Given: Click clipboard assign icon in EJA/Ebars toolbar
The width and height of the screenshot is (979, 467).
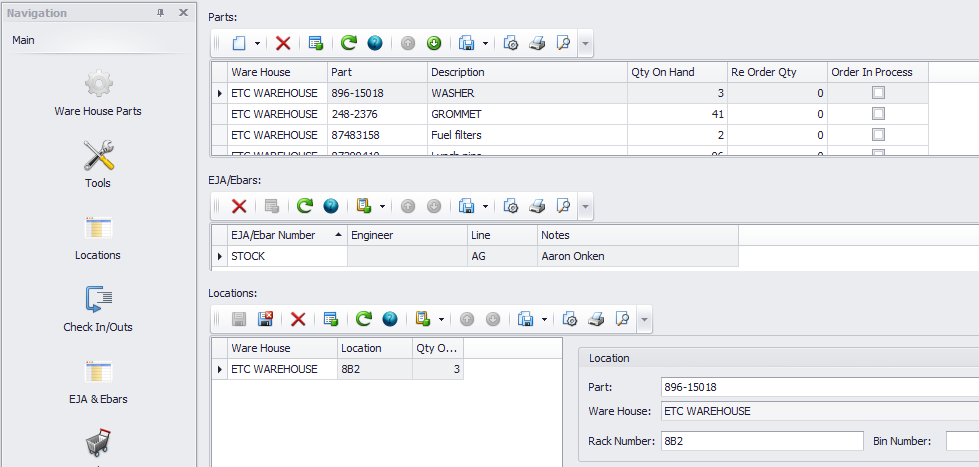Looking at the screenshot, I should [363, 206].
